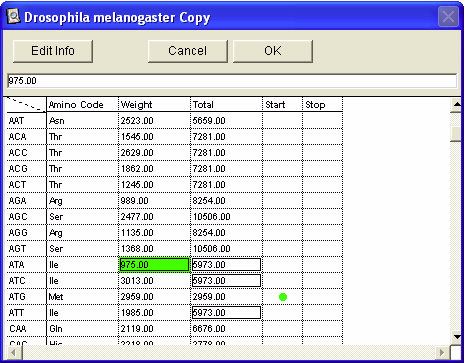Close the Drosophila melanogaster Copy window

point(448,17)
